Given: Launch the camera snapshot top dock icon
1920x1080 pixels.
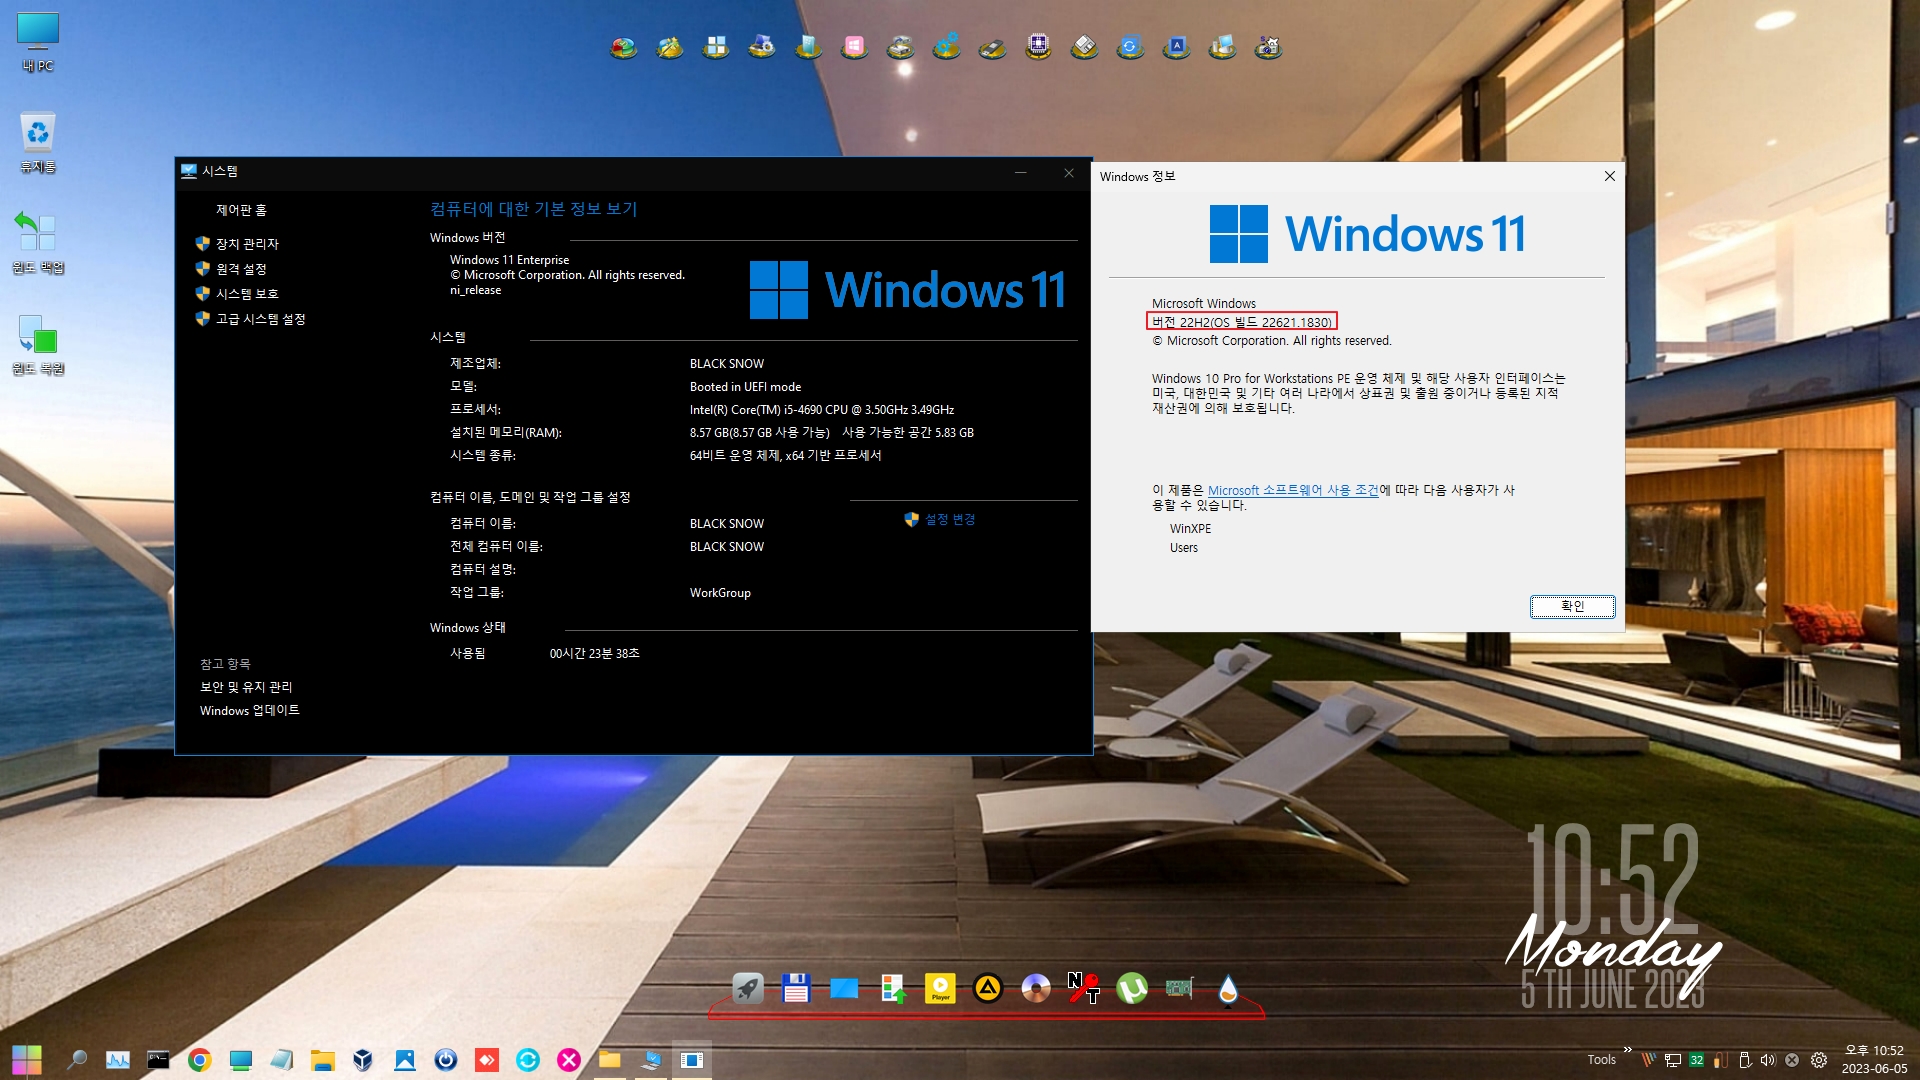Looking at the screenshot, I should point(1268,47).
